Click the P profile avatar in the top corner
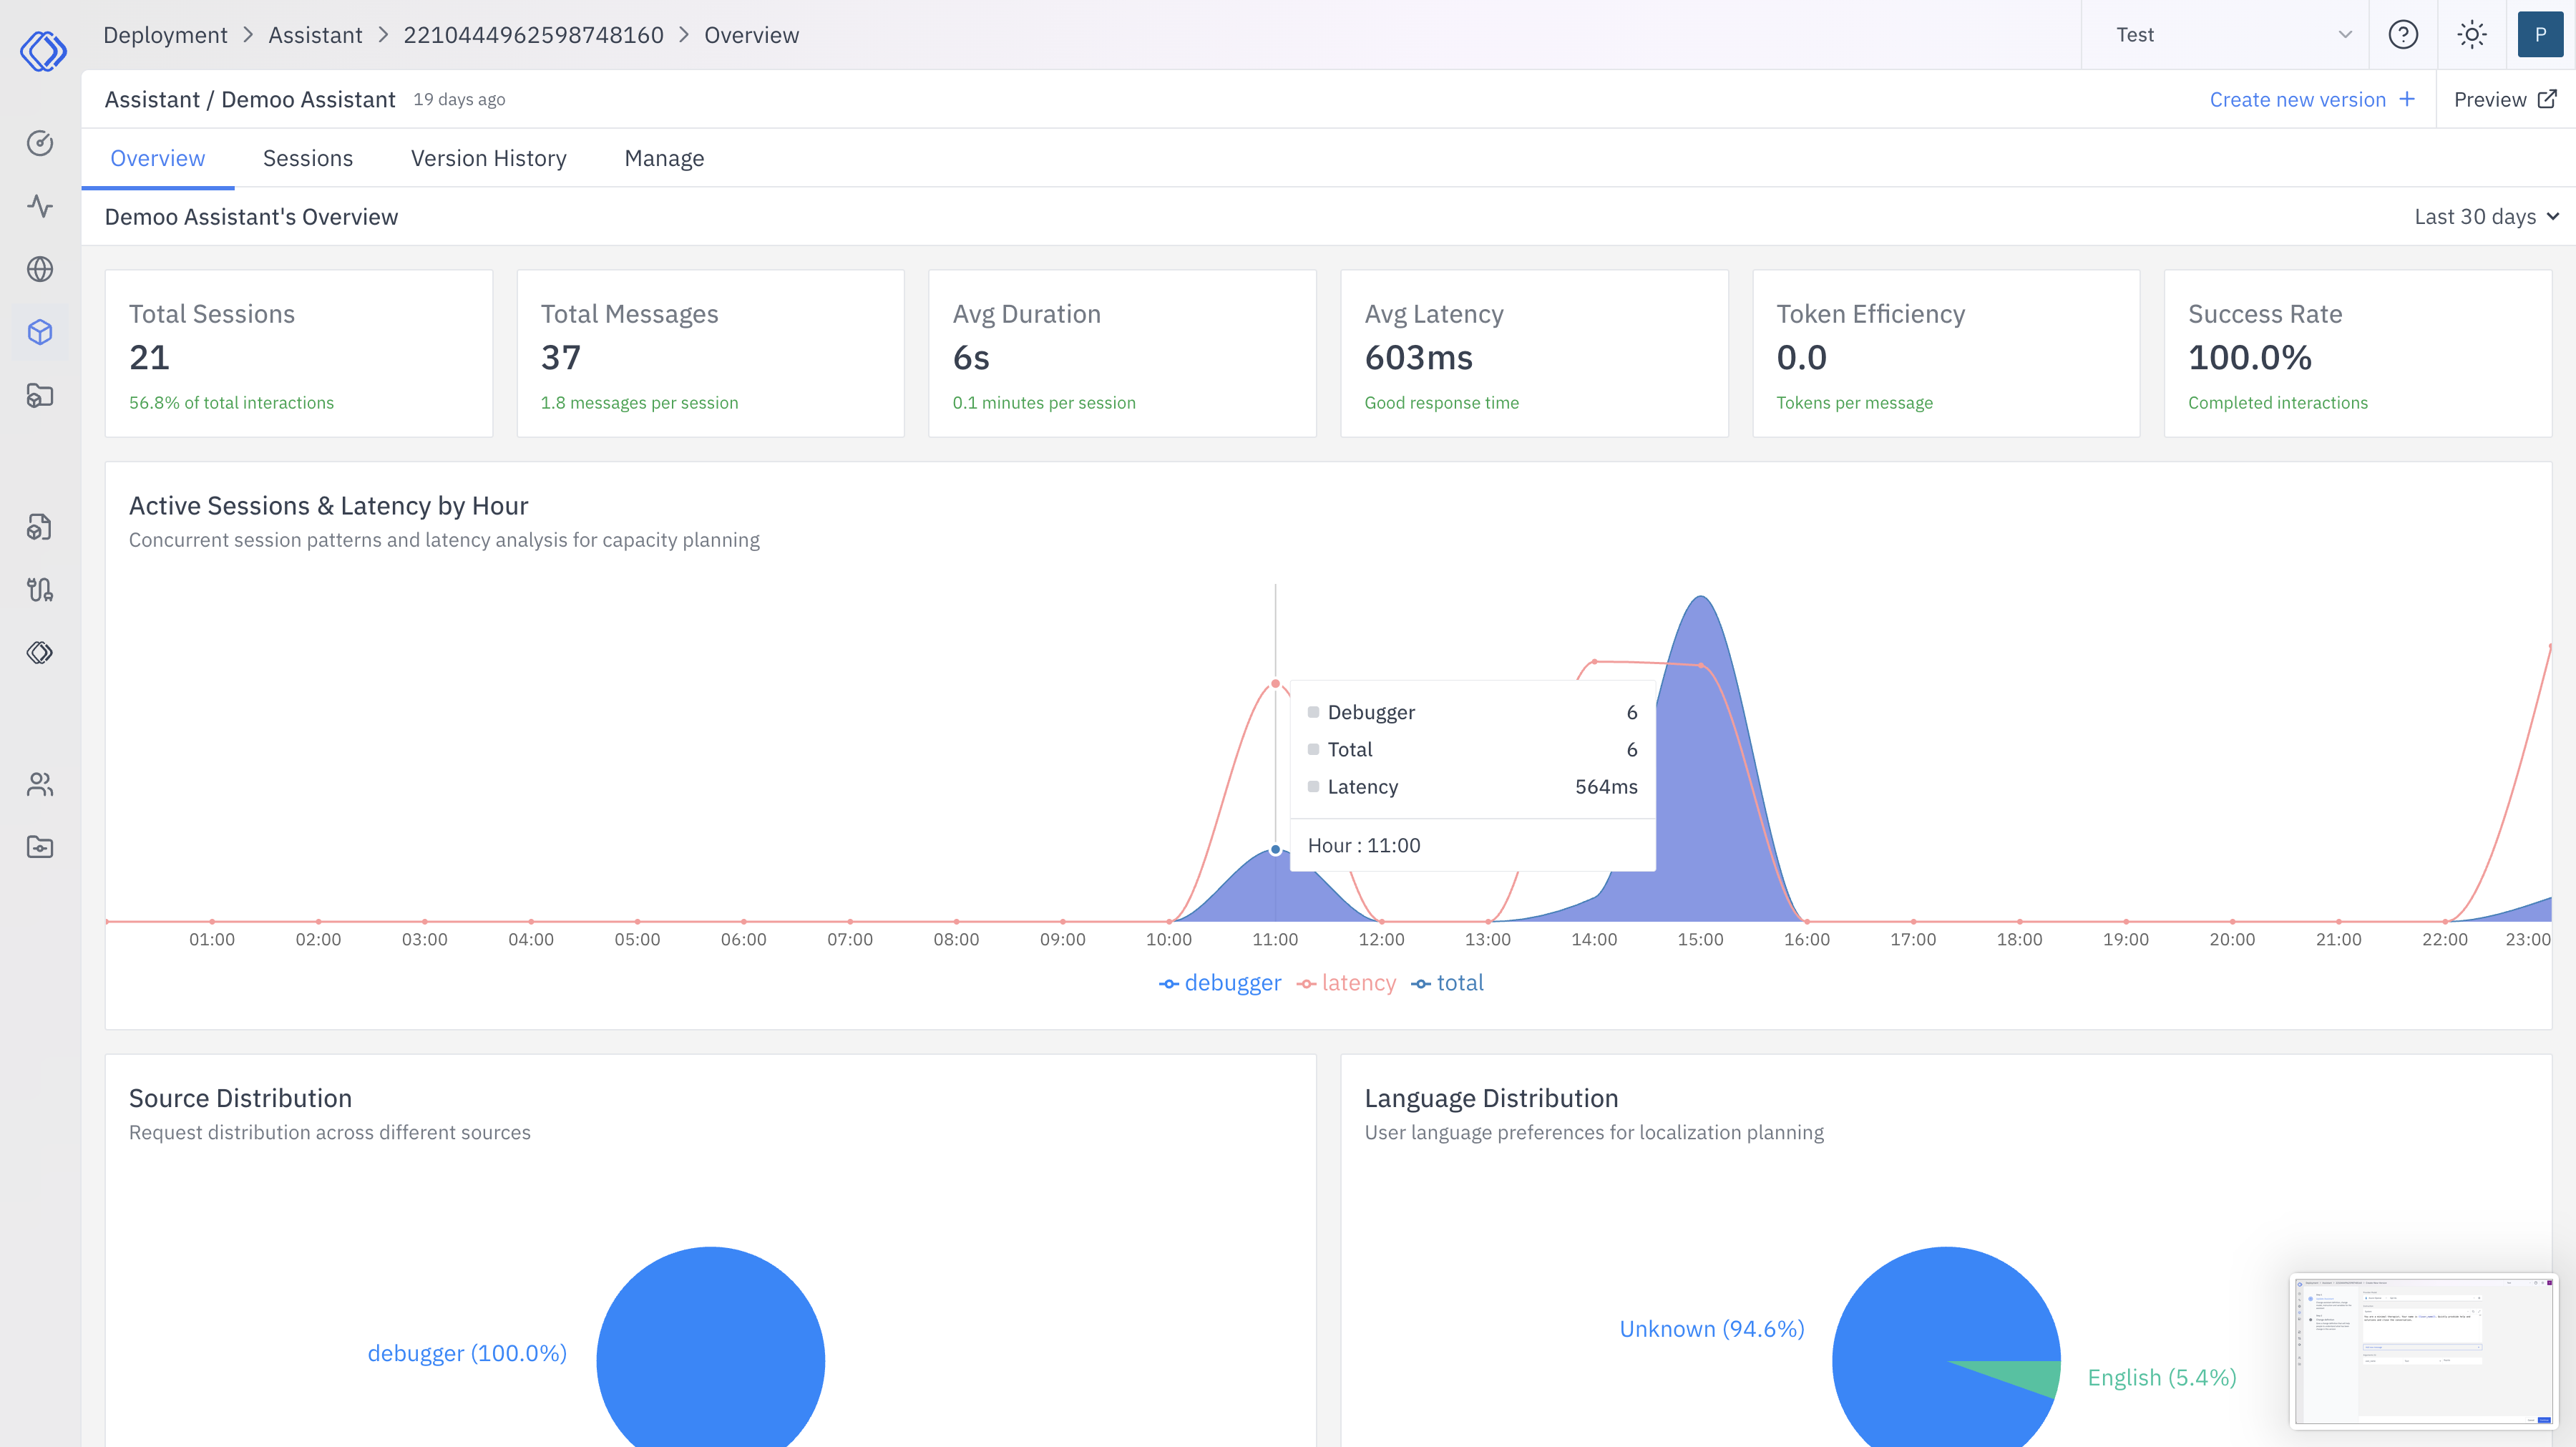 [x=2540, y=34]
